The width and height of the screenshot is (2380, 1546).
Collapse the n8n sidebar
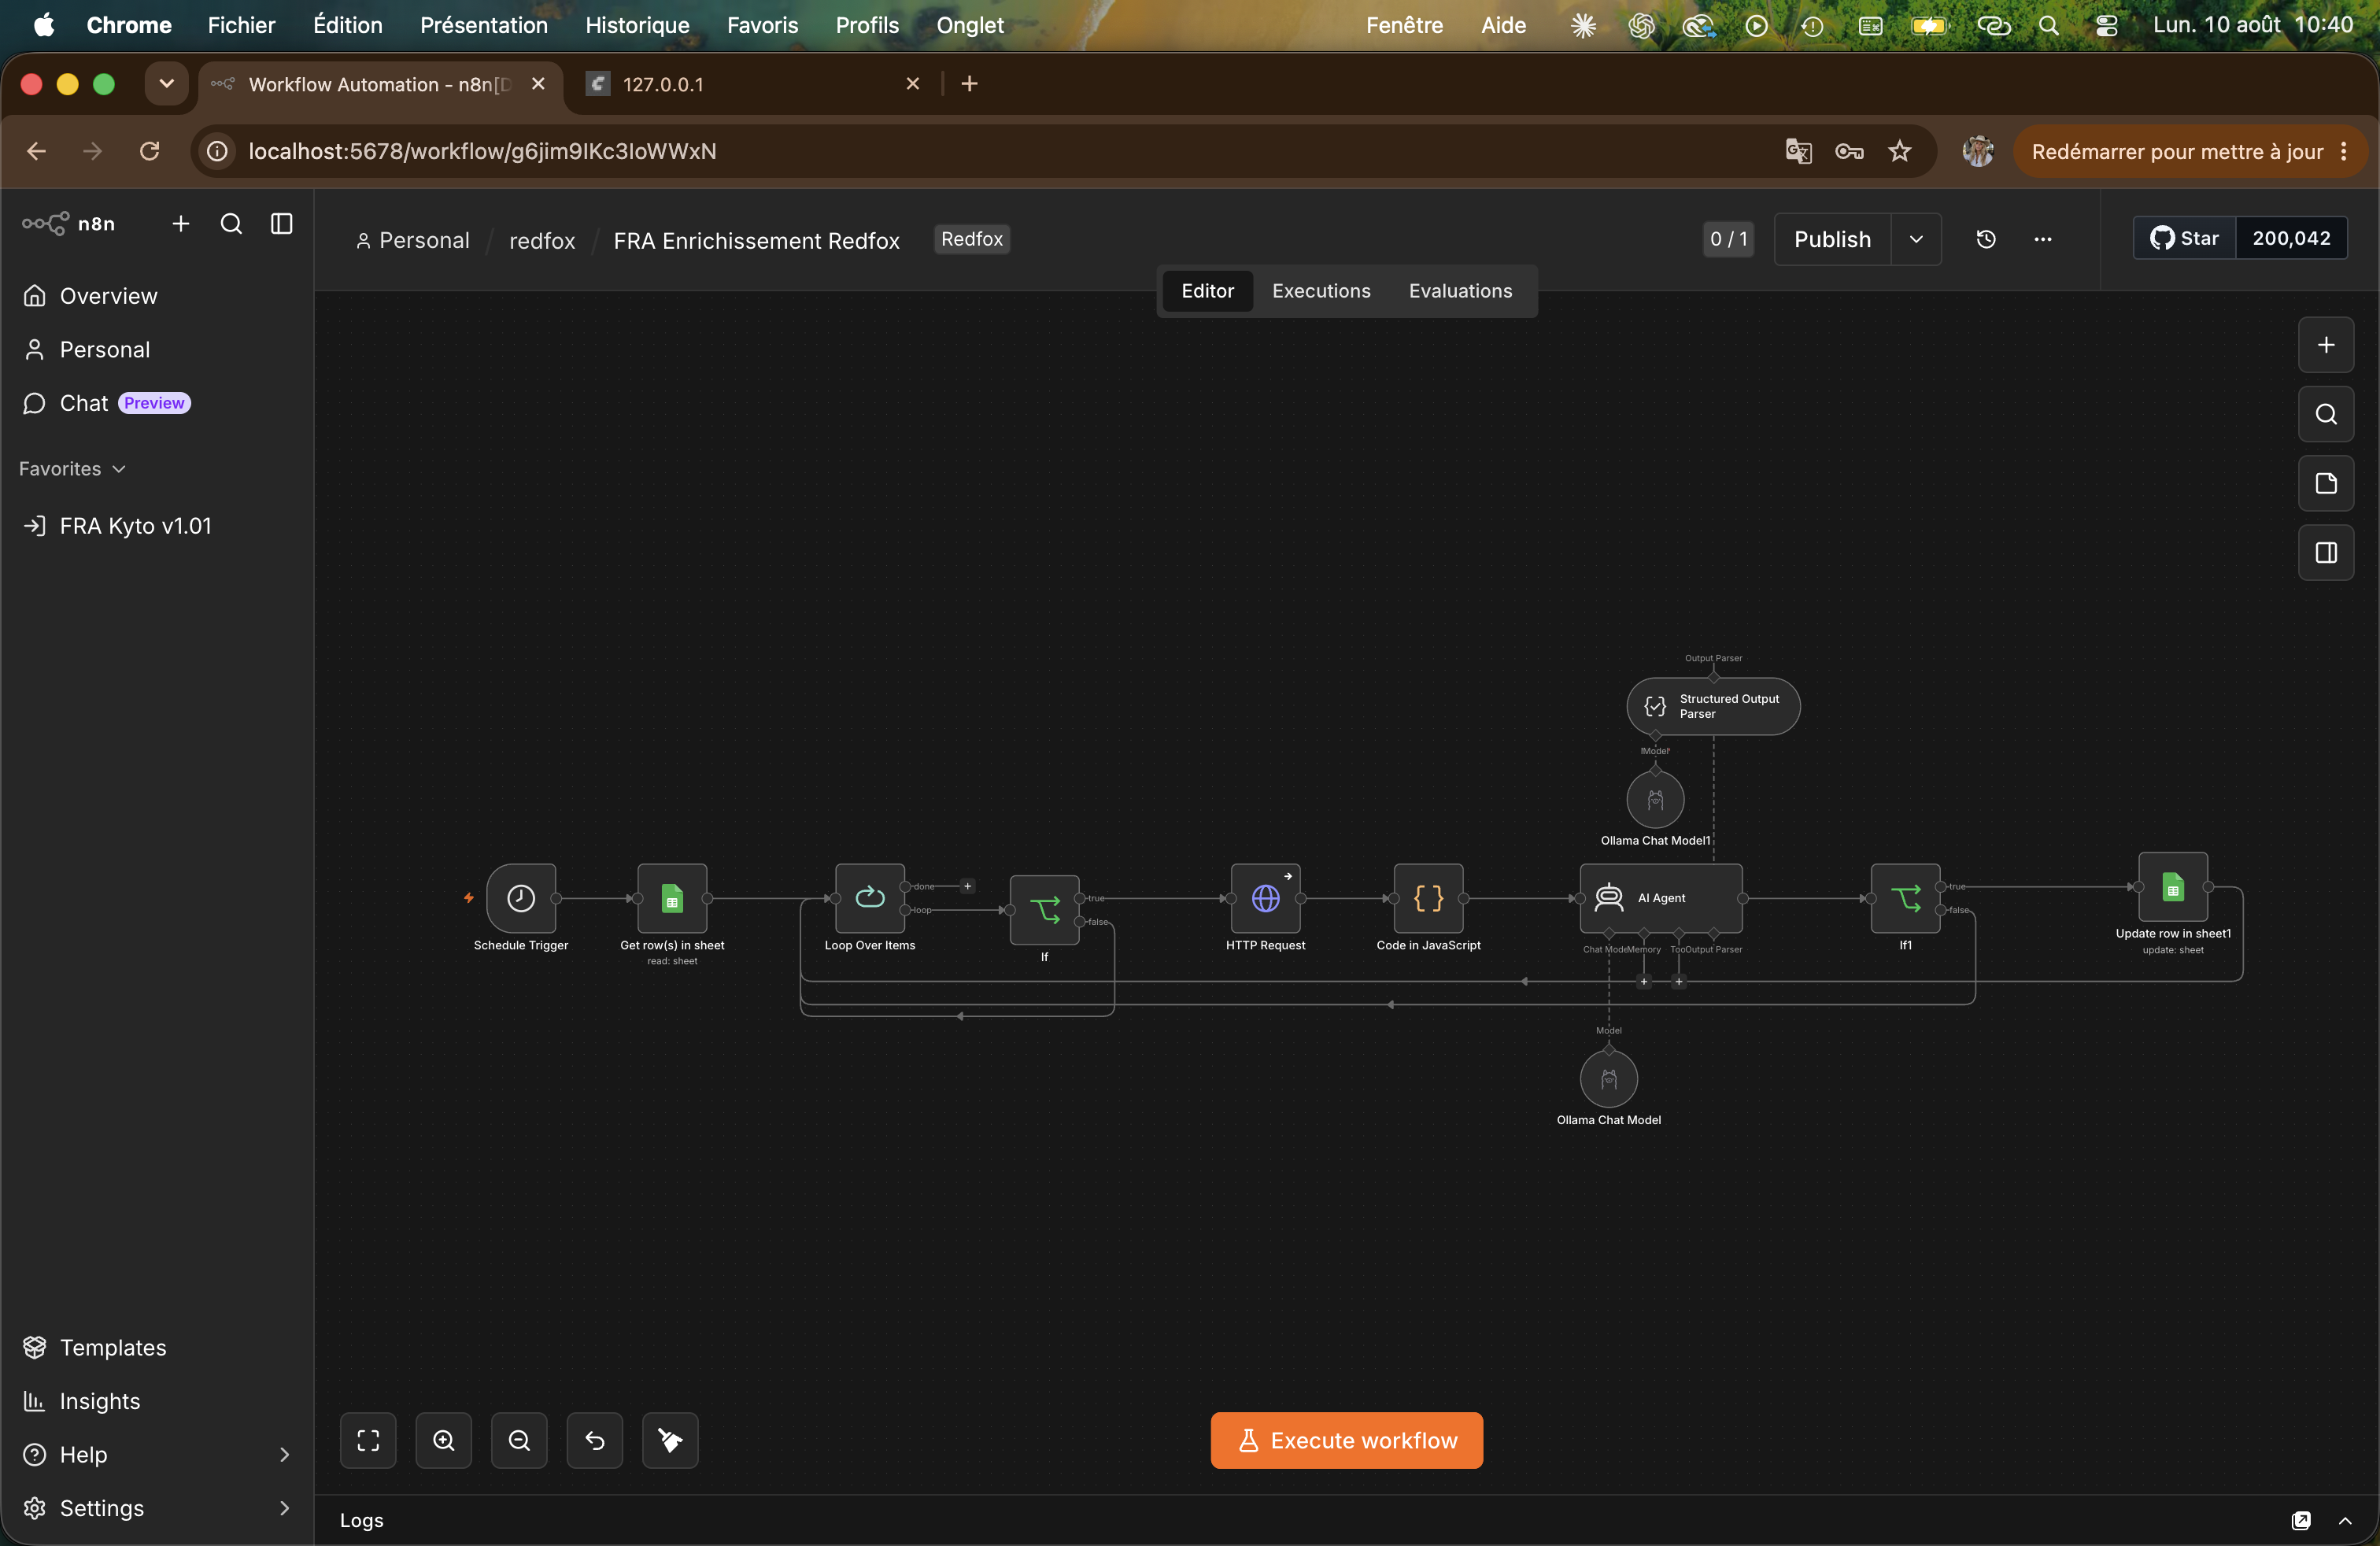click(282, 223)
